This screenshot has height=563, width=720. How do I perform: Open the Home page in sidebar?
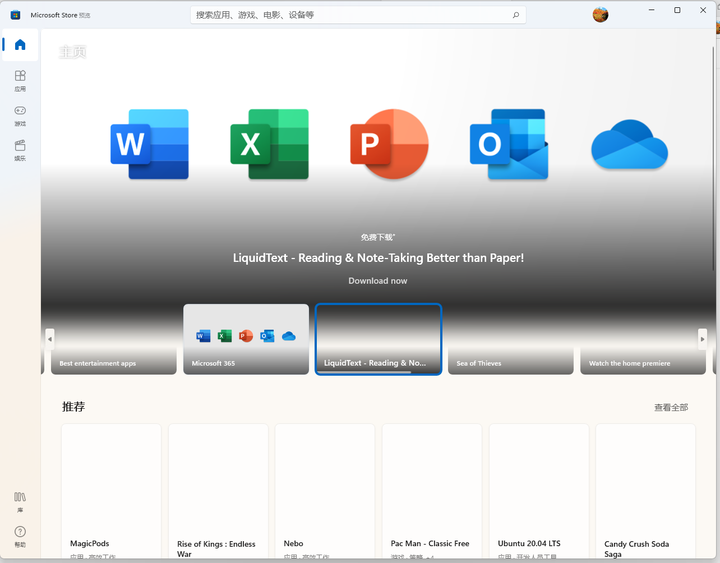[20, 45]
